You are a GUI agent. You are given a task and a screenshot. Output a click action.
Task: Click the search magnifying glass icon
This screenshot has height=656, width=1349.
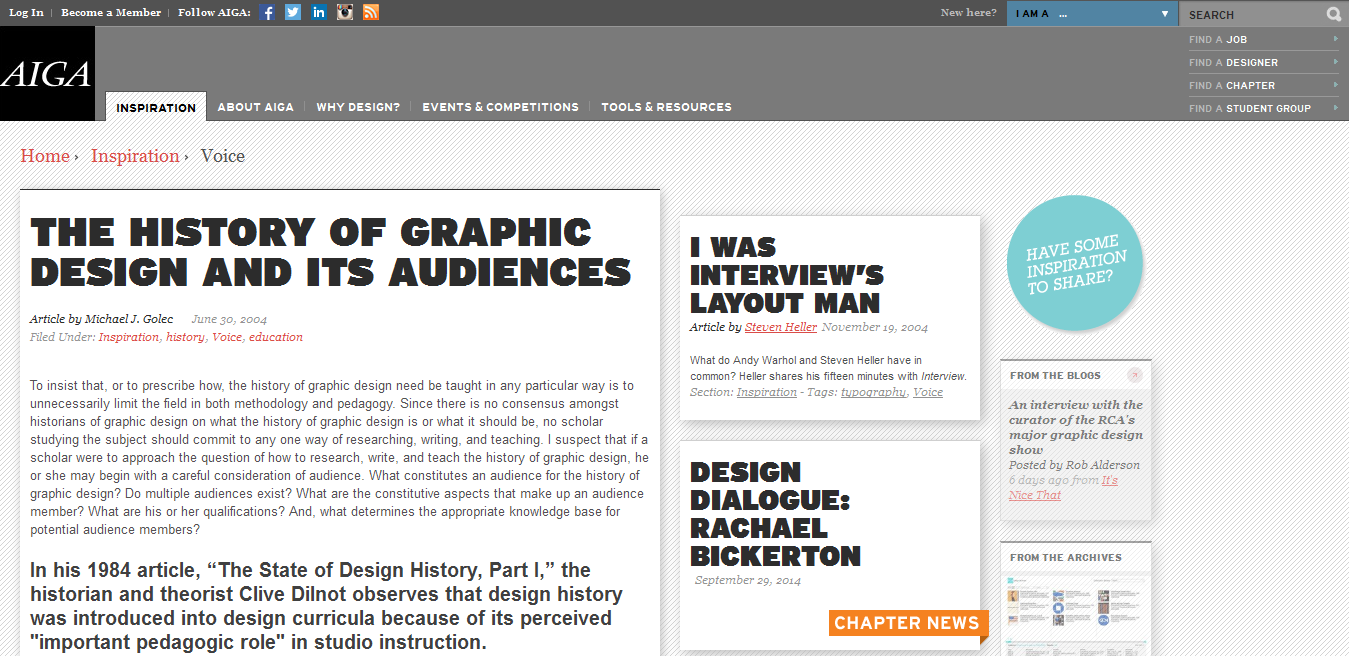click(x=1333, y=14)
